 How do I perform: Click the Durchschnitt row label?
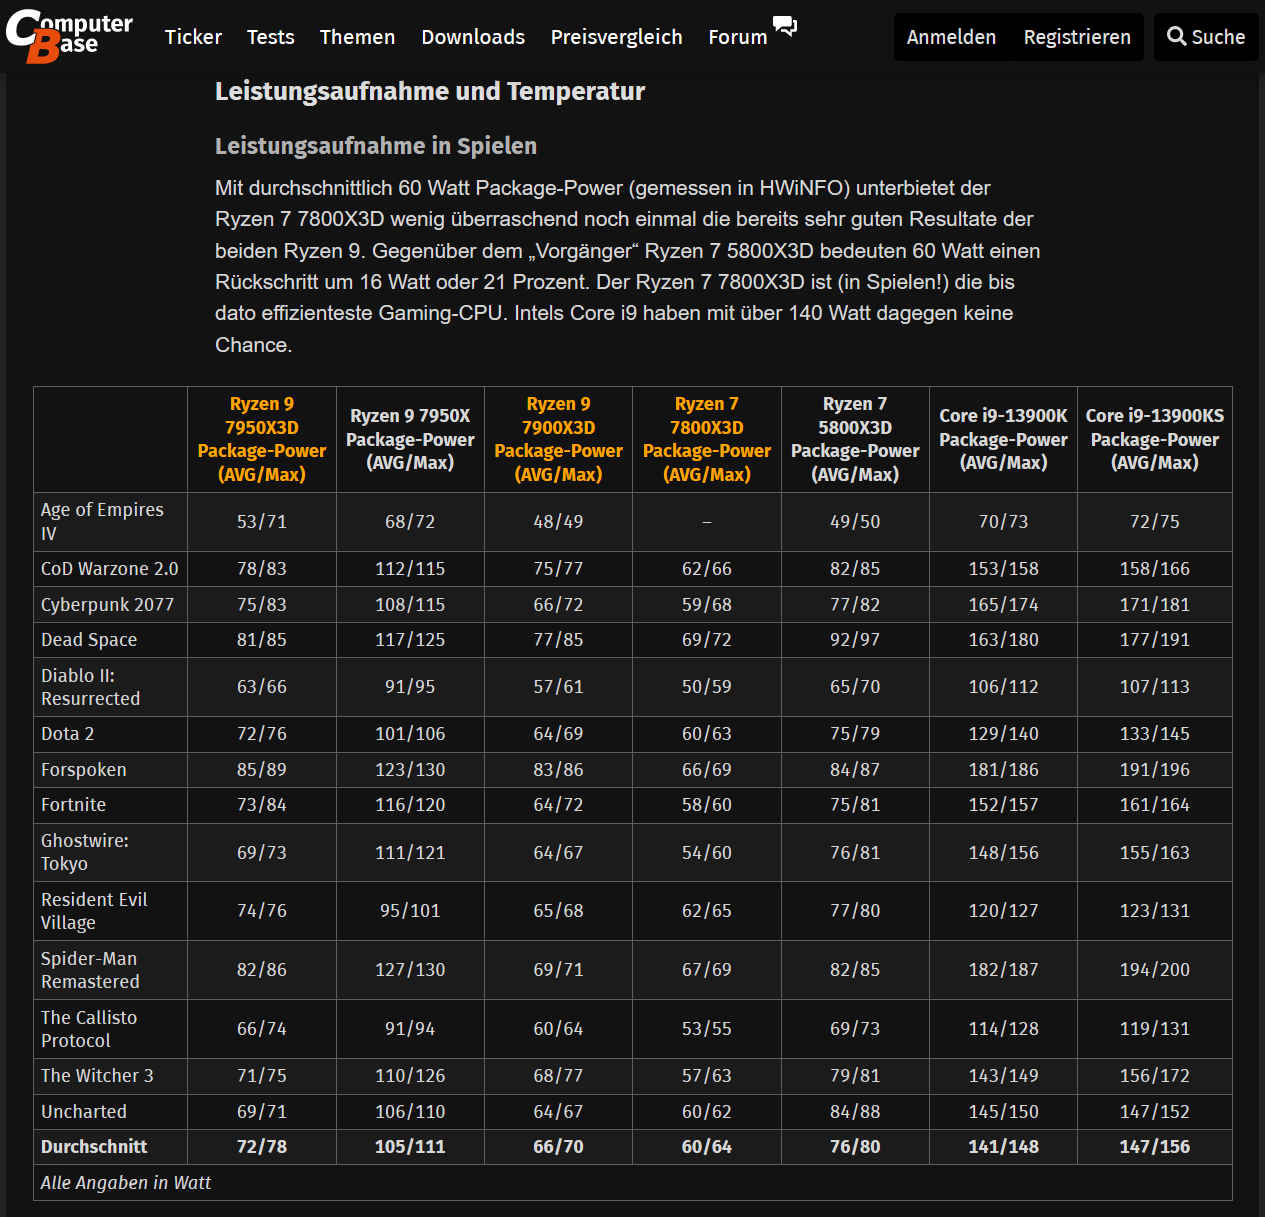pos(94,1147)
